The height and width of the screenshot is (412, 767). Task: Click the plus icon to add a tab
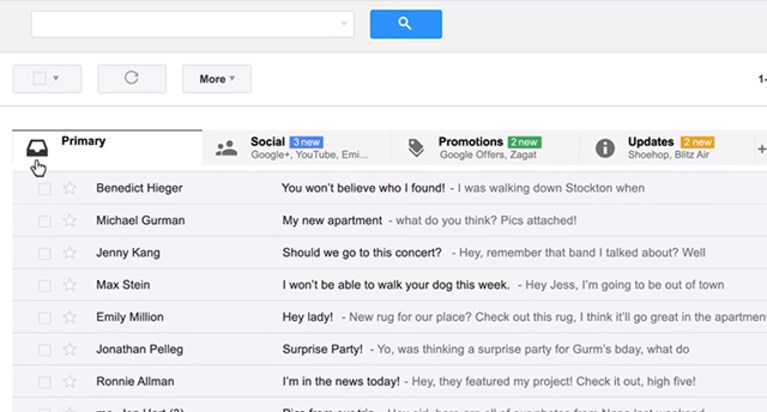(762, 149)
